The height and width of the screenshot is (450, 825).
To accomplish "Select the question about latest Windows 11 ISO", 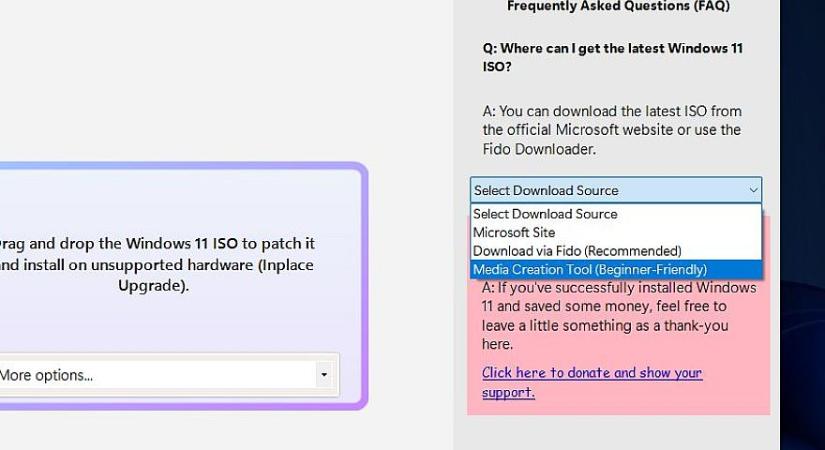I will click(612, 57).
